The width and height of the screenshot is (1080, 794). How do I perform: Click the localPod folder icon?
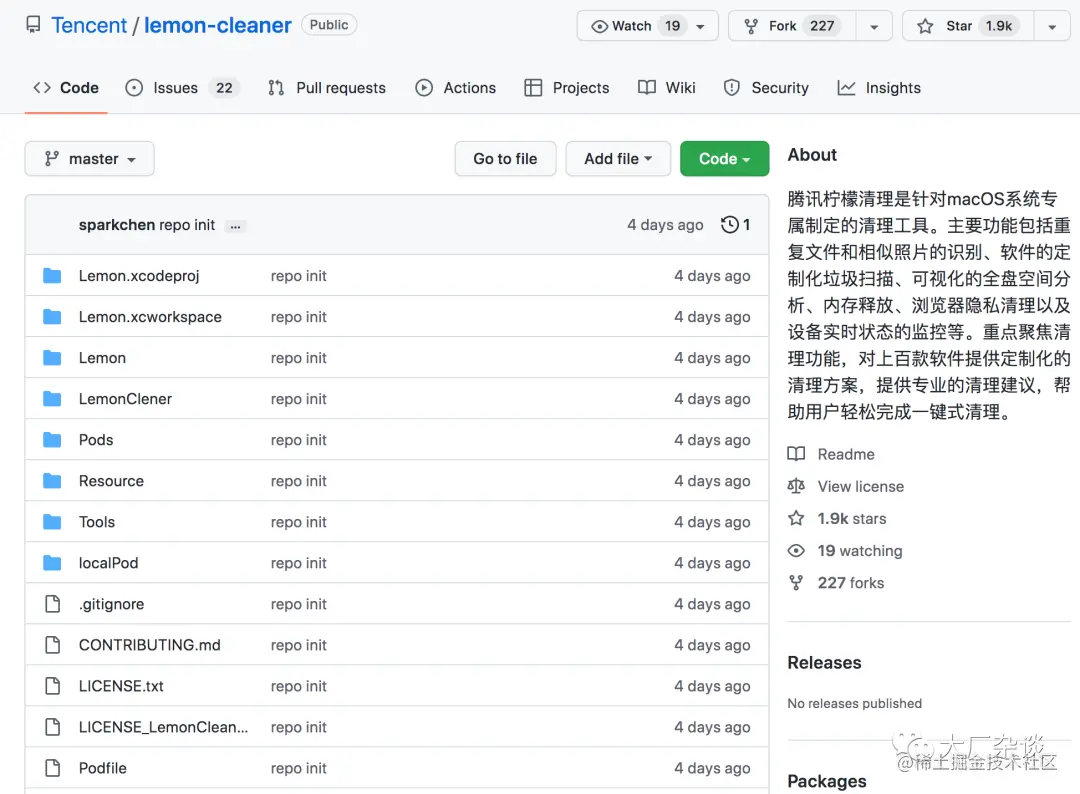pyautogui.click(x=52, y=563)
